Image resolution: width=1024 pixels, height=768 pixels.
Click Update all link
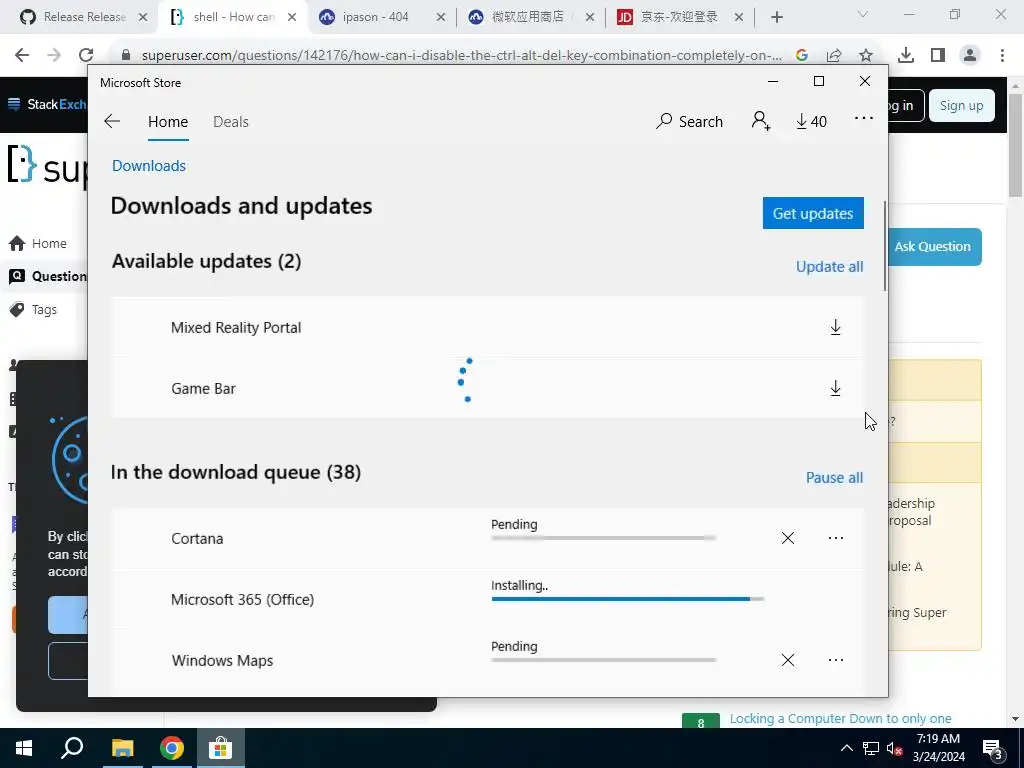829,266
